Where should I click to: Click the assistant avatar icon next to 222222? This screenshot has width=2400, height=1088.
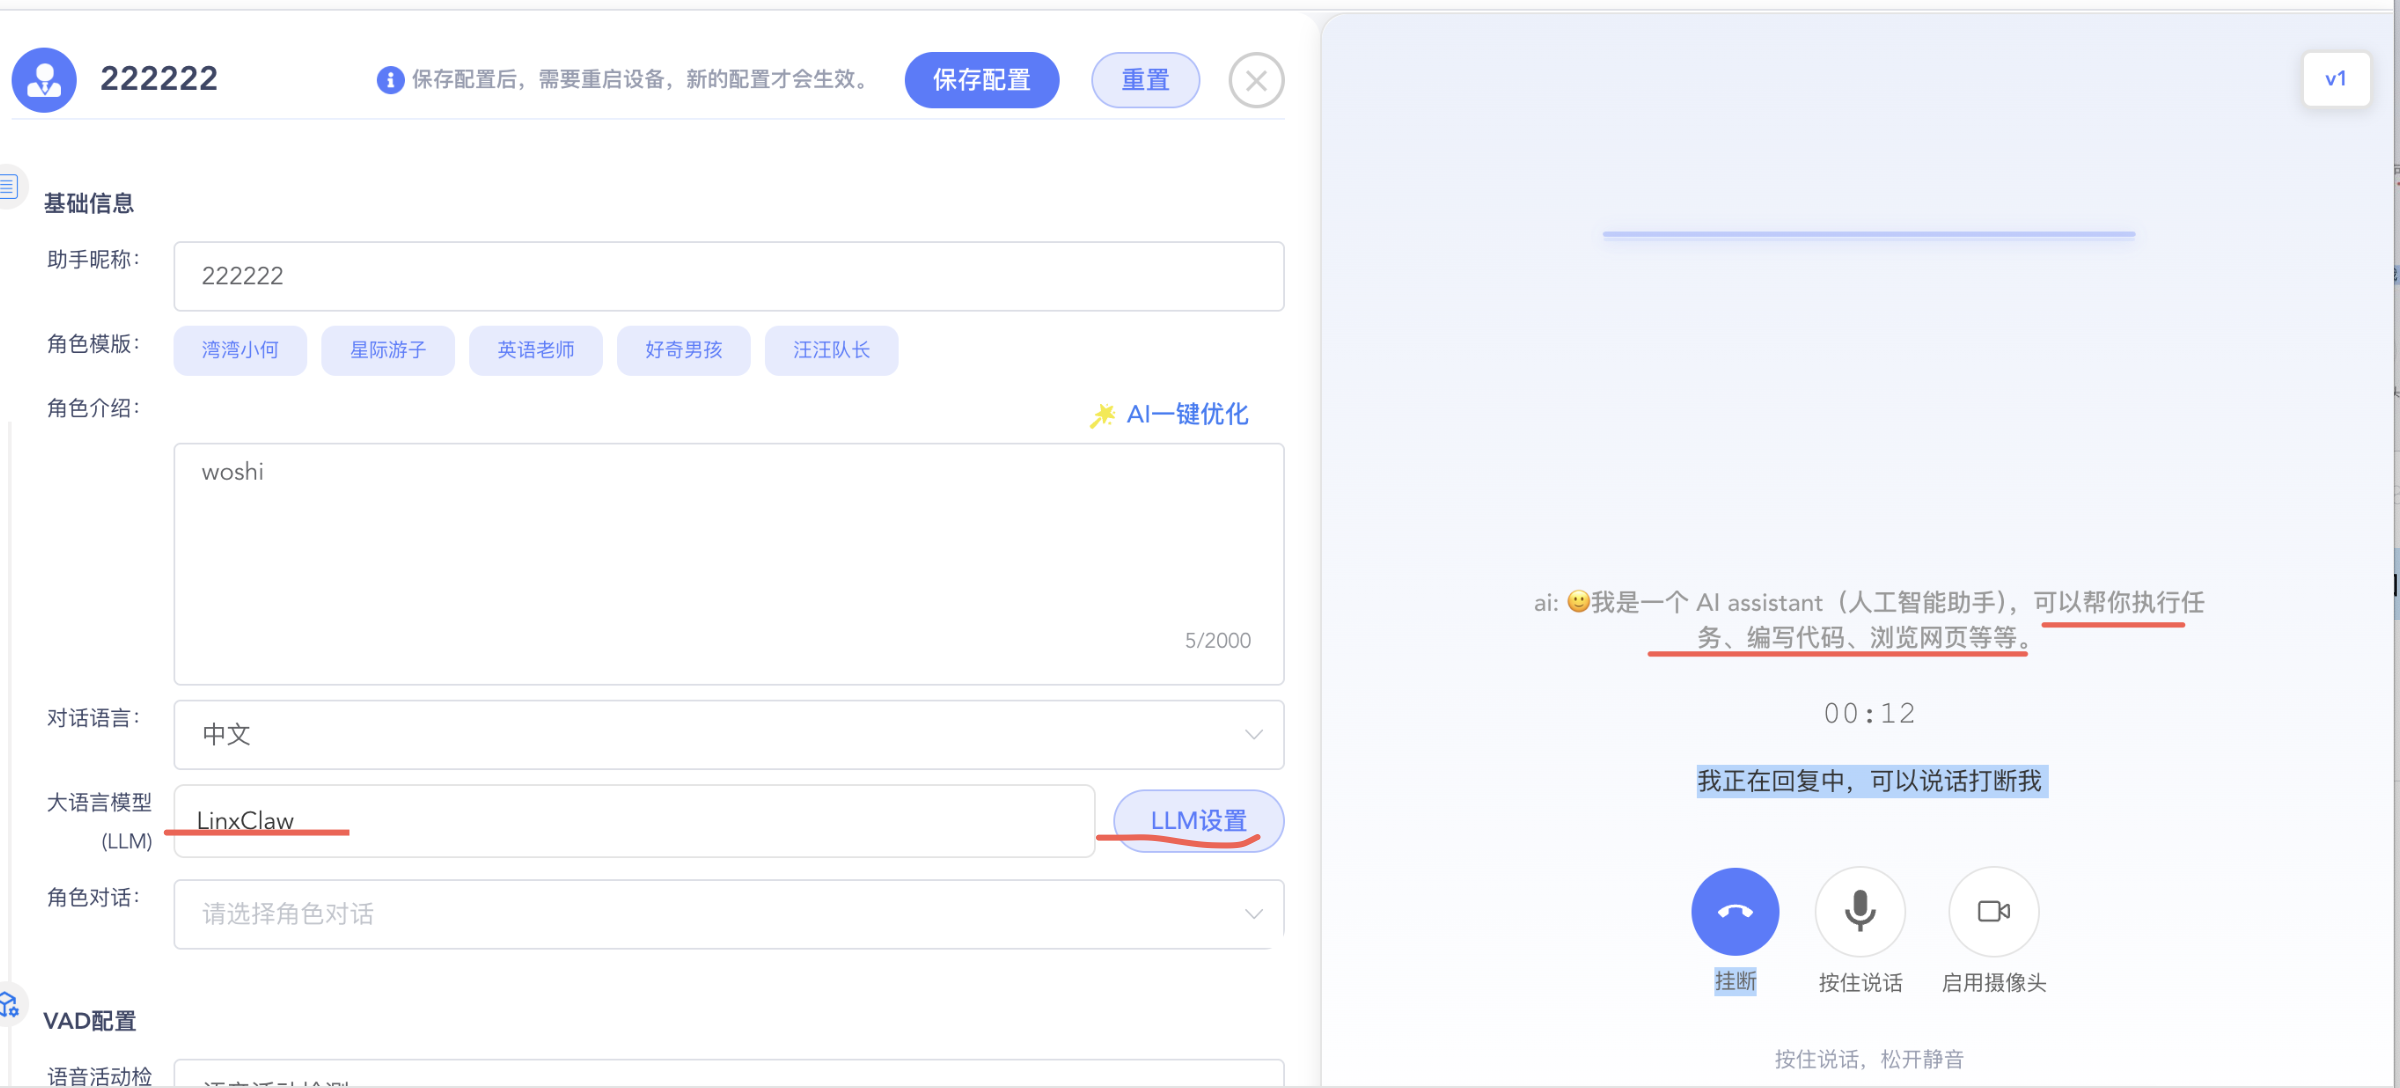click(44, 79)
